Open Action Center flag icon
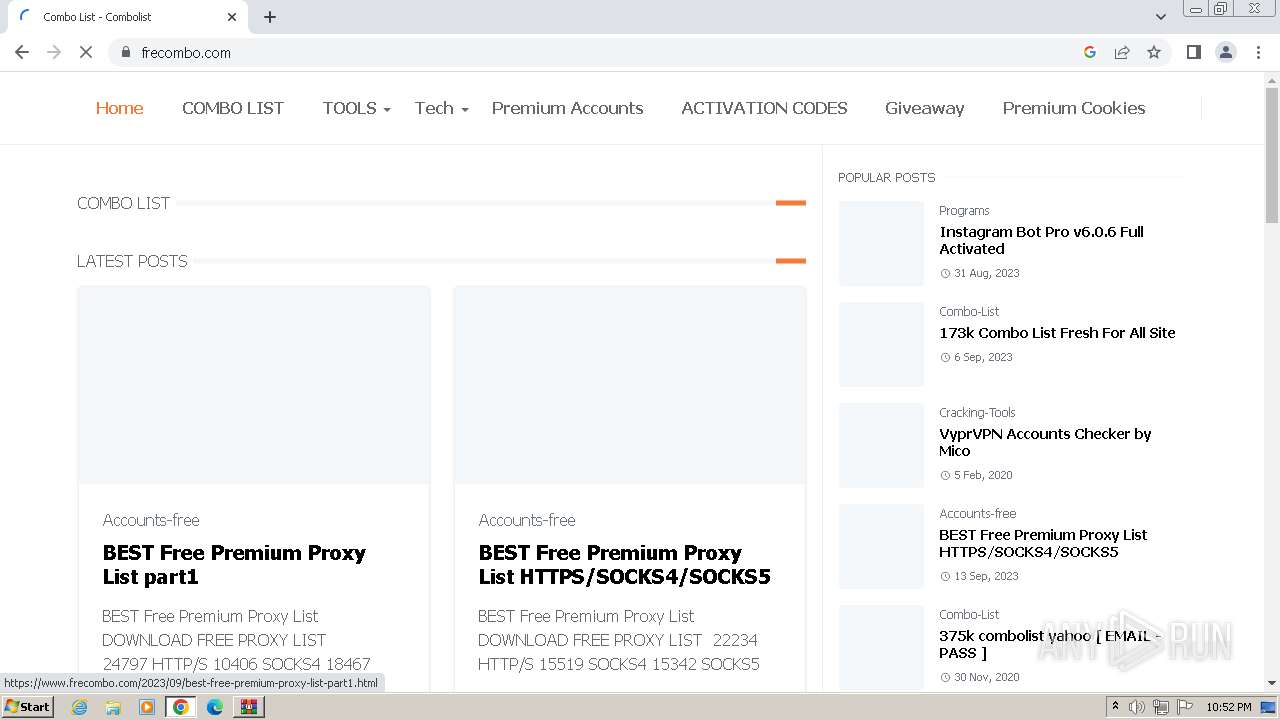The image size is (1280, 720). pos(1184,707)
